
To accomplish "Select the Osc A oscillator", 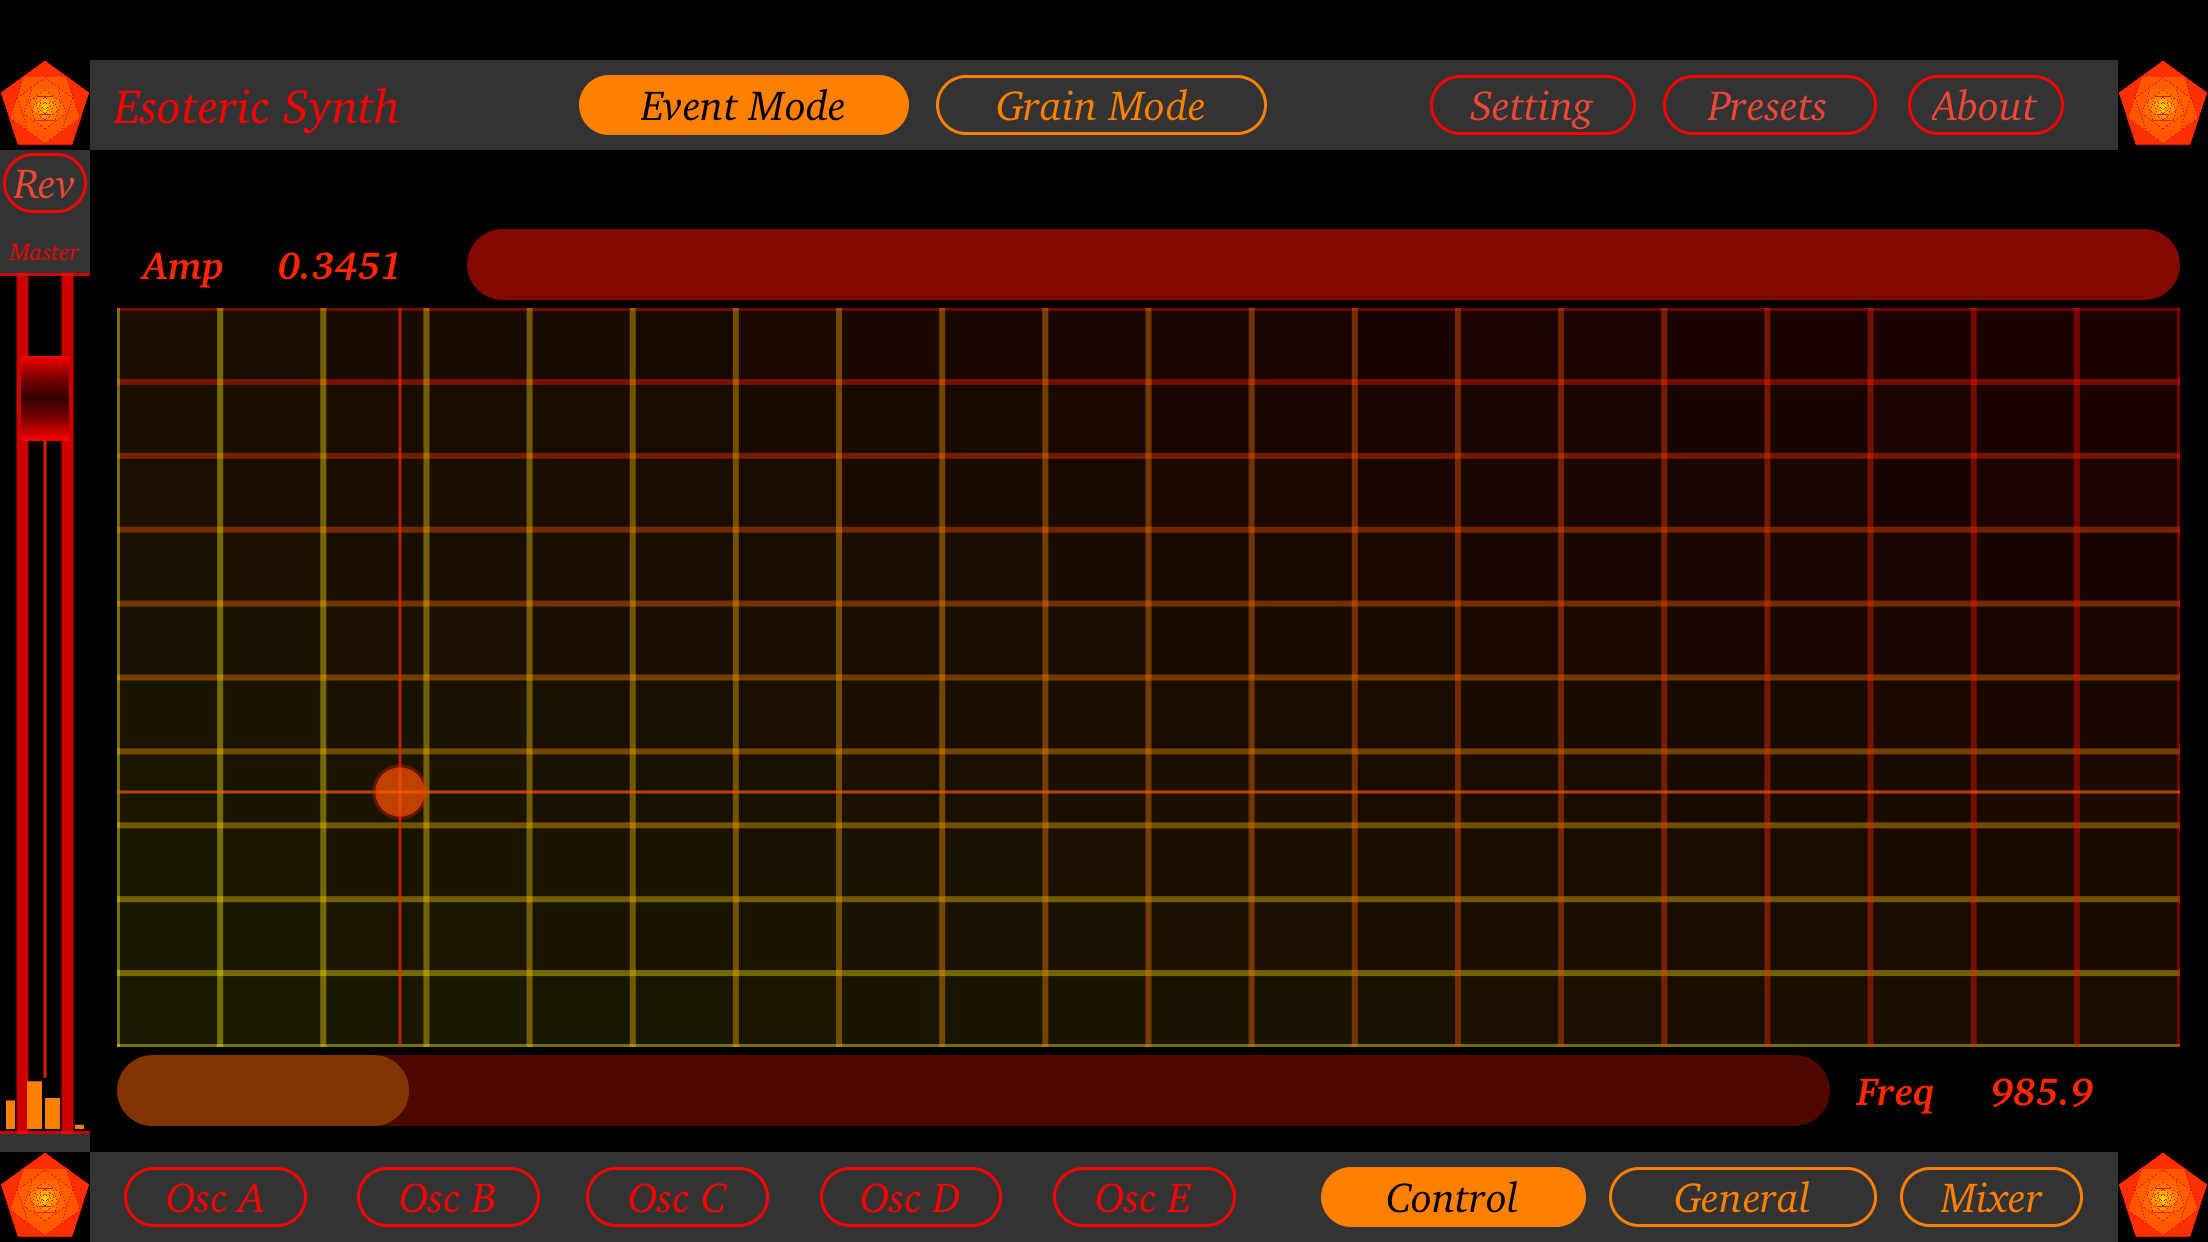I will click(214, 1197).
